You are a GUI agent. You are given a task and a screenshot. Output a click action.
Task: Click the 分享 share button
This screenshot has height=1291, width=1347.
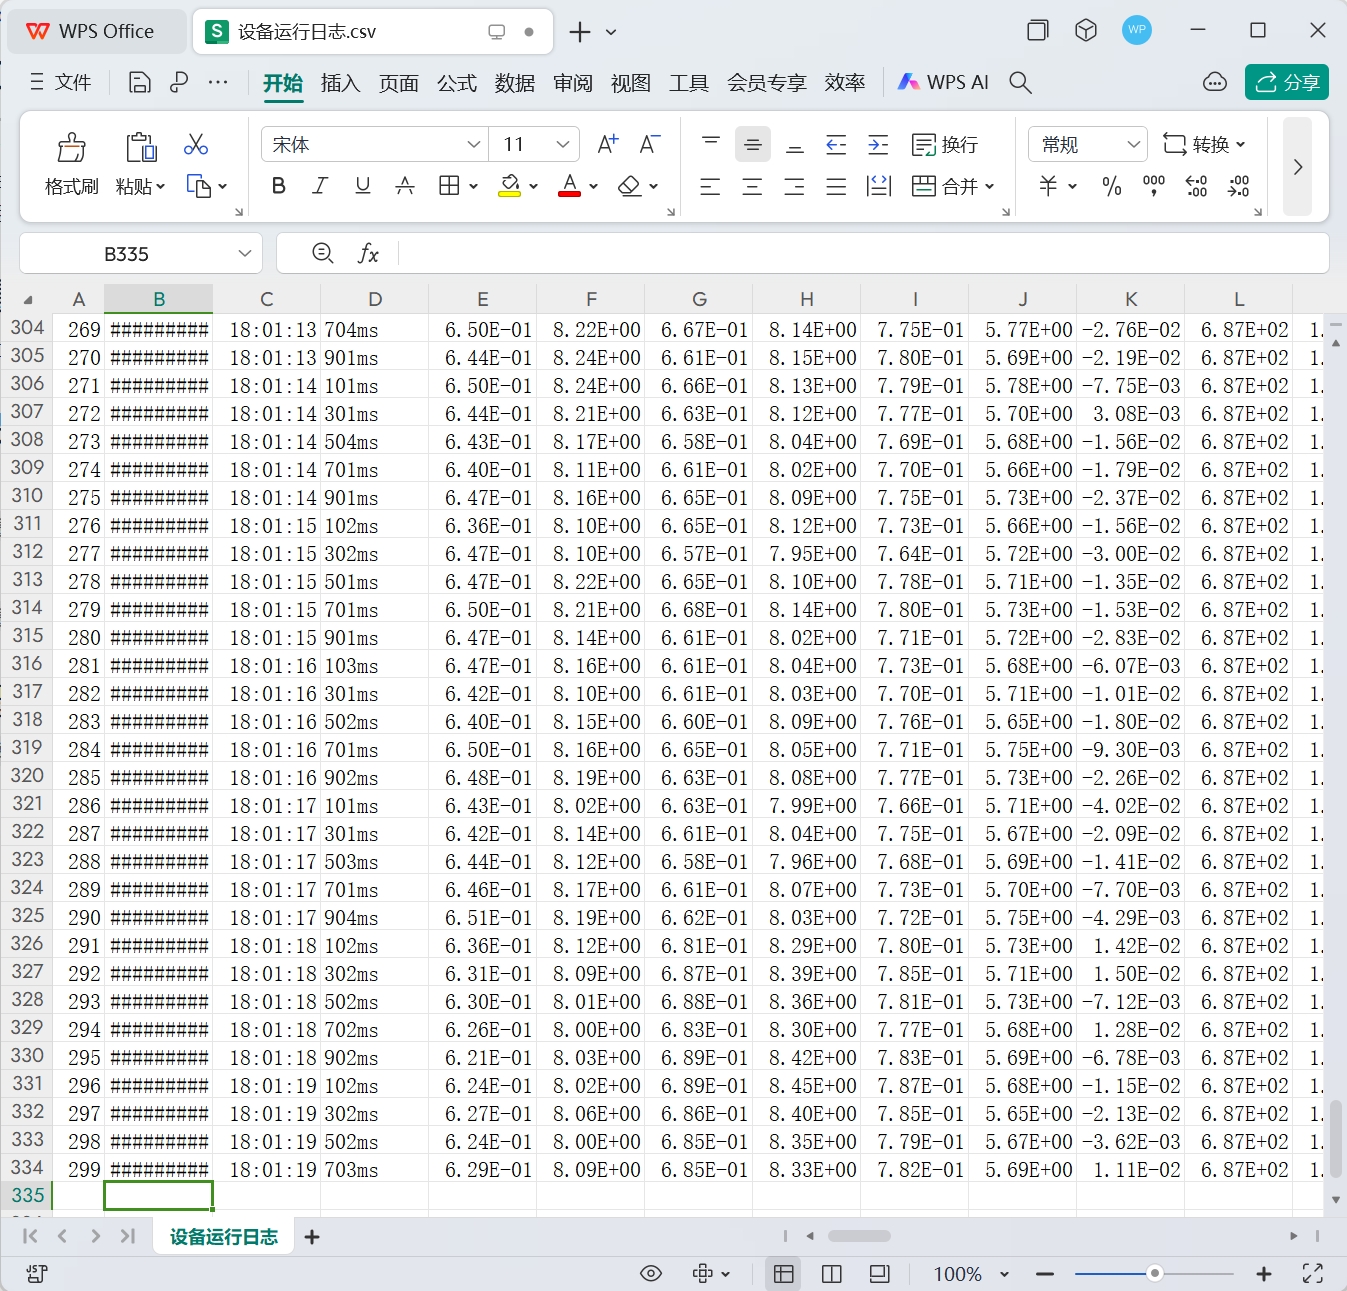pyautogui.click(x=1287, y=82)
